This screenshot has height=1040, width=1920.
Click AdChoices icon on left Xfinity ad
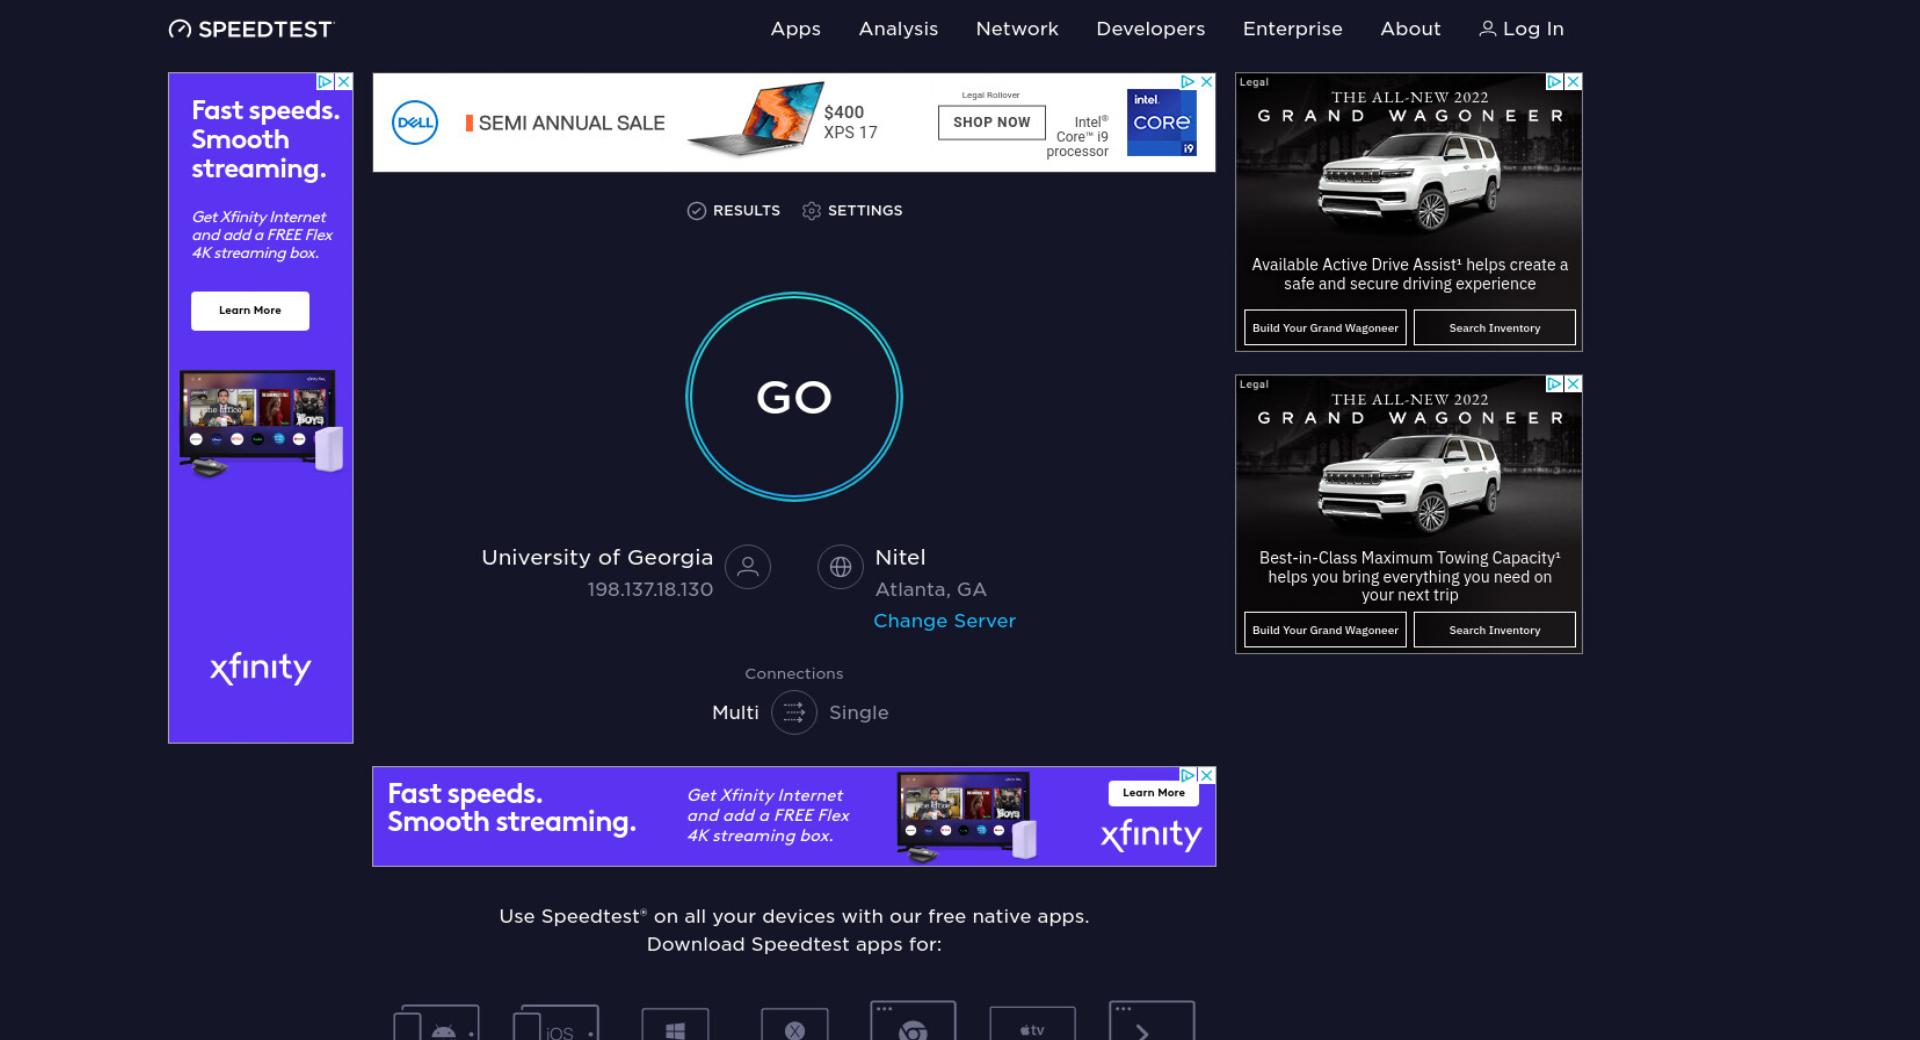pos(325,81)
